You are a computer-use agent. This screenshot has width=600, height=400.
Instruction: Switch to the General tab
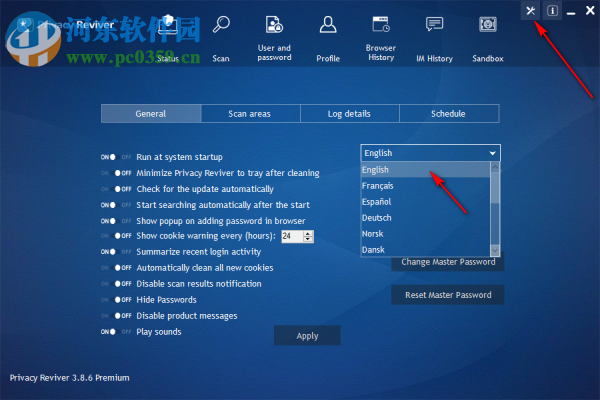tap(151, 114)
